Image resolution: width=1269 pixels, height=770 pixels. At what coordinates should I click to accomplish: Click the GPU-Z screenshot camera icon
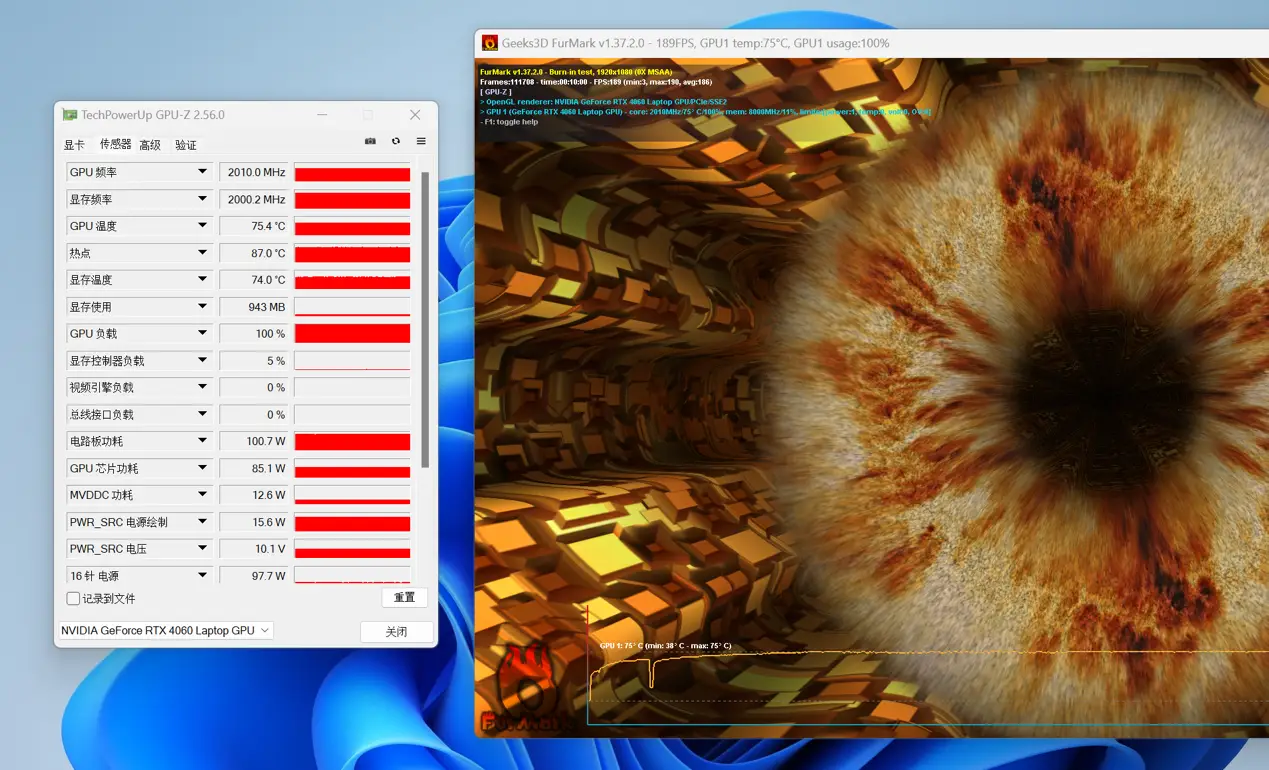[x=370, y=142]
